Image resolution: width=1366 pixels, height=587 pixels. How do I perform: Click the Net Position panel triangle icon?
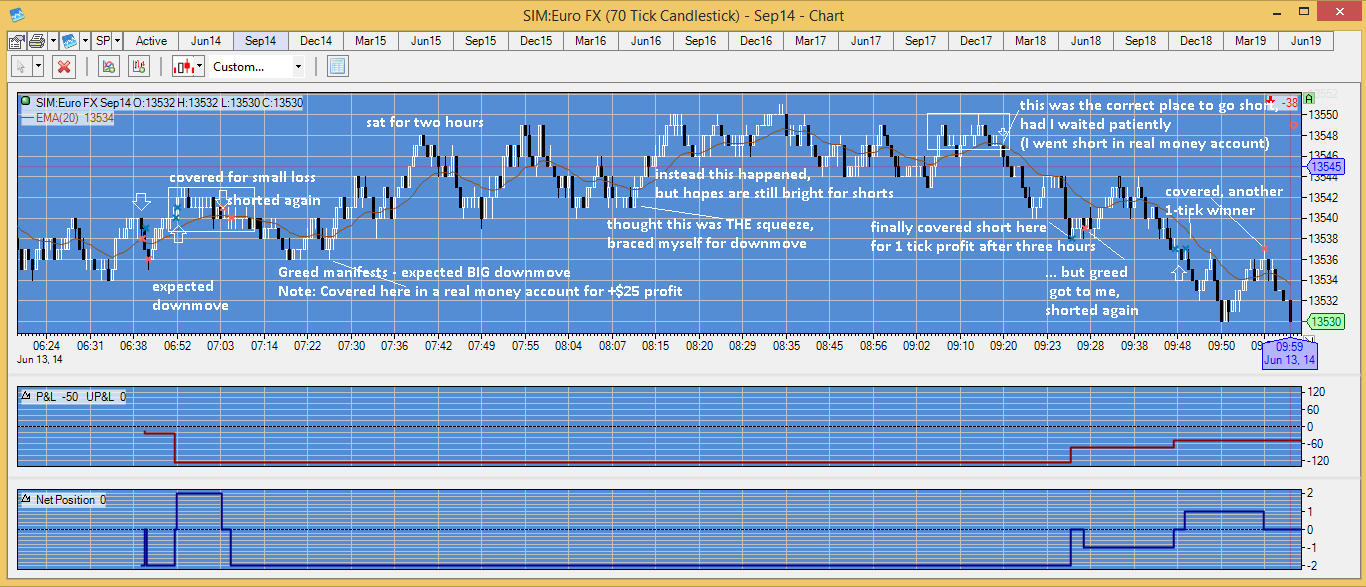point(26,499)
